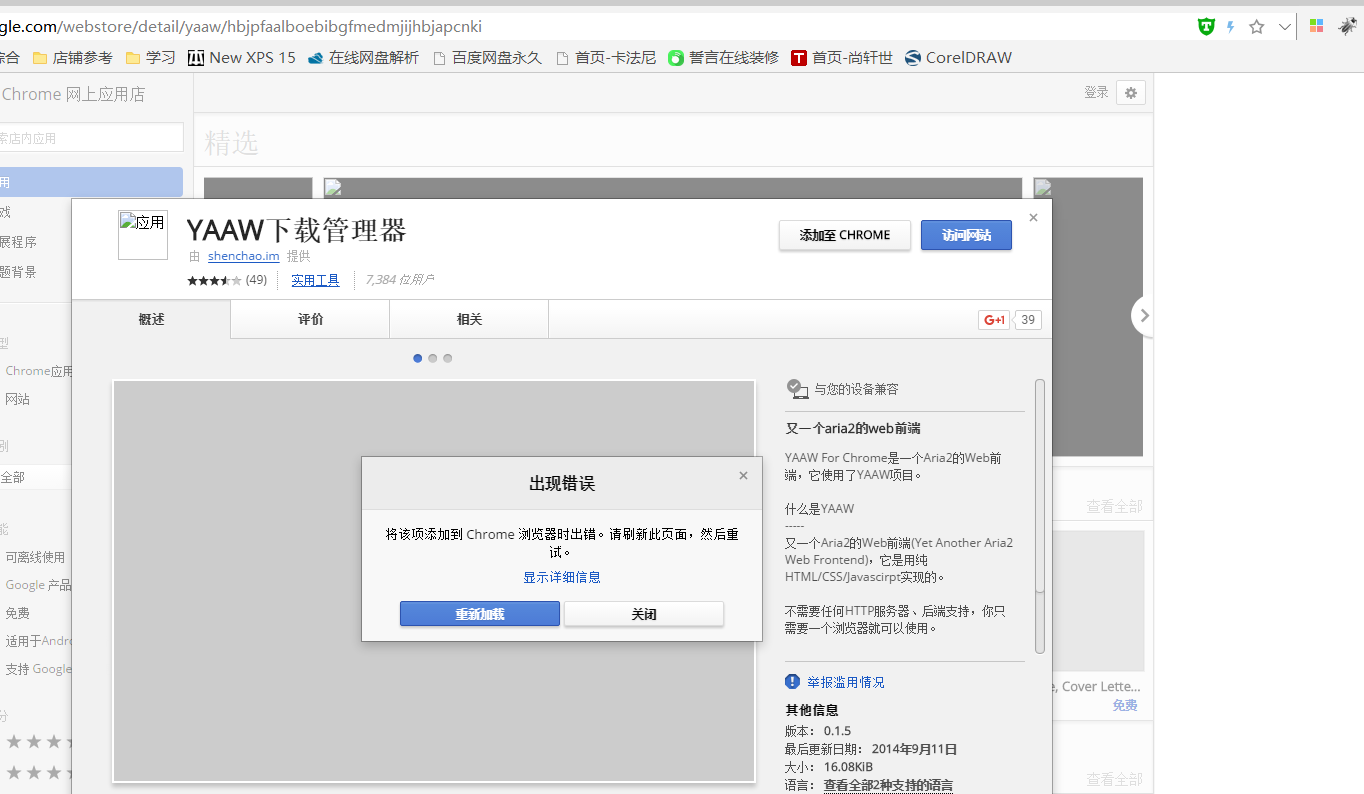Open the 首页-尚轩世 bookmark
The image size is (1364, 794).
pos(842,58)
